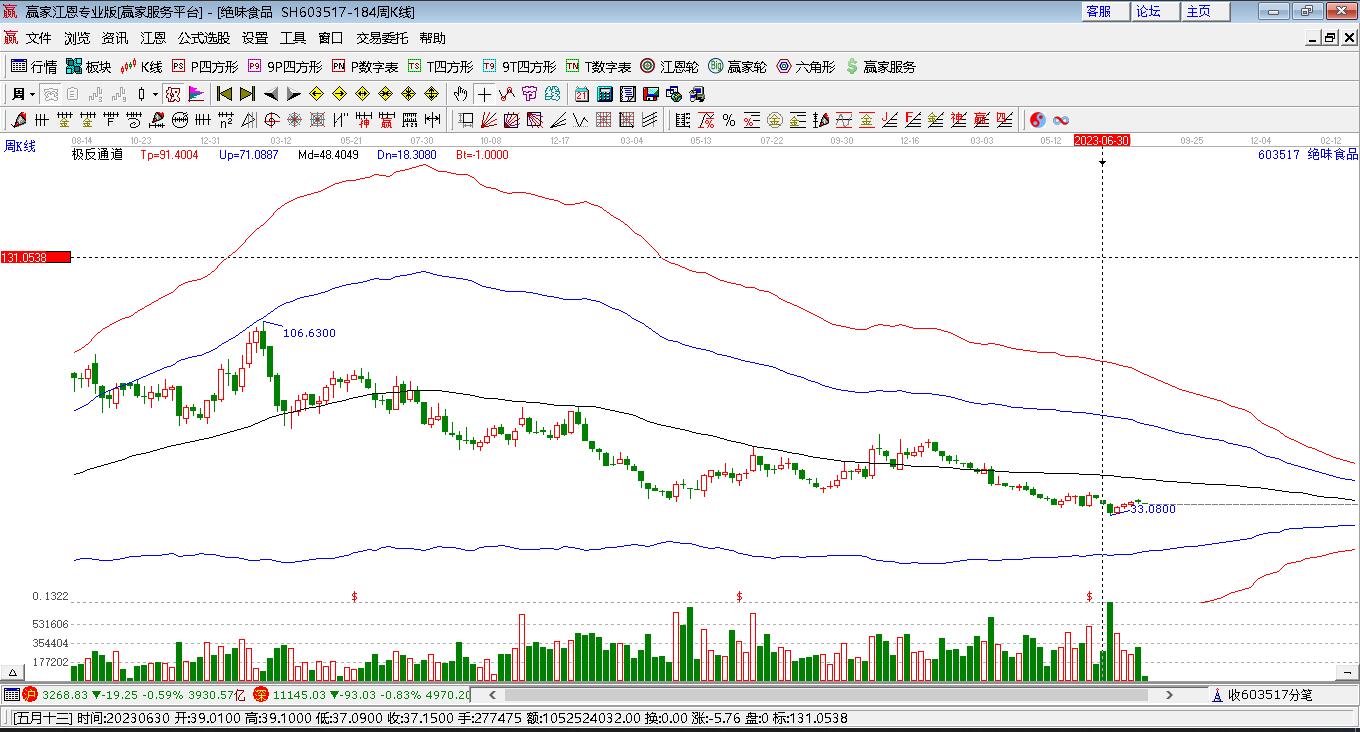Open the 交易委托 menu
Viewport: 1360px width, 732px height.
coord(382,38)
